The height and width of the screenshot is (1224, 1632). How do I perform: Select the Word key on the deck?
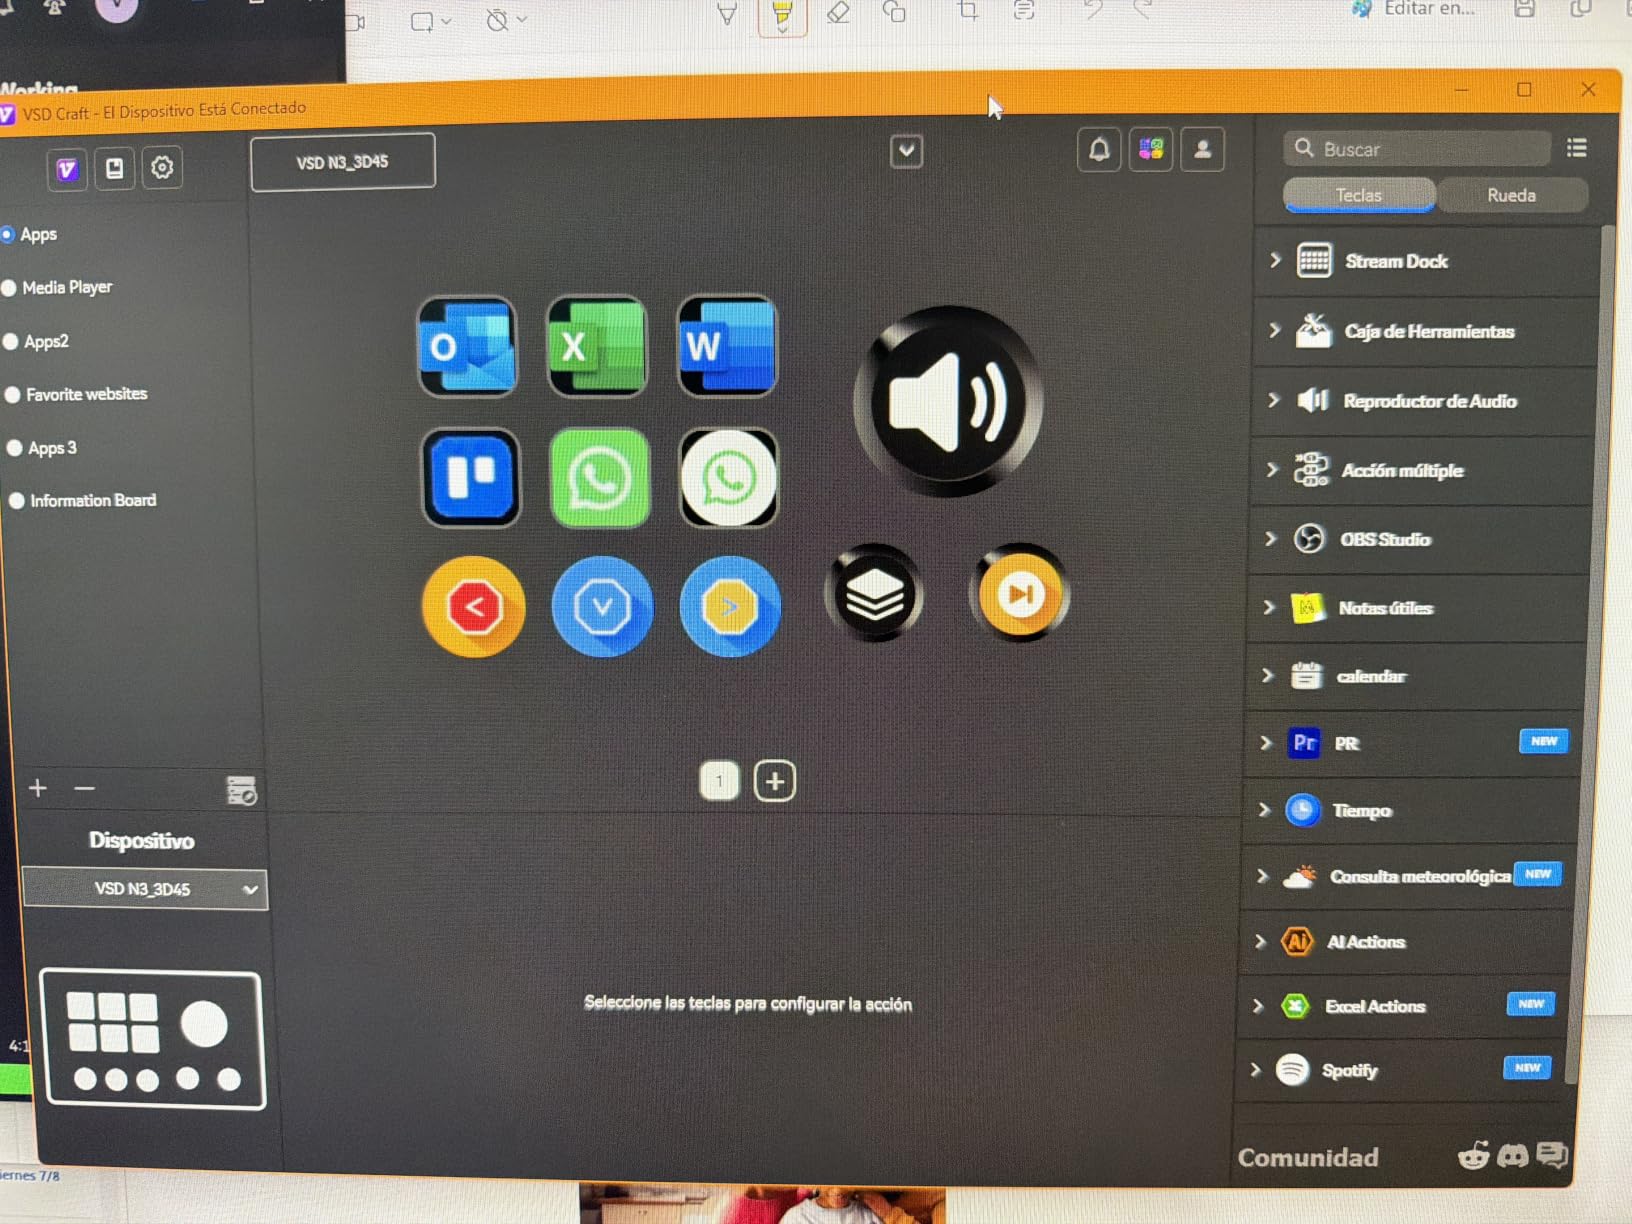tap(727, 345)
